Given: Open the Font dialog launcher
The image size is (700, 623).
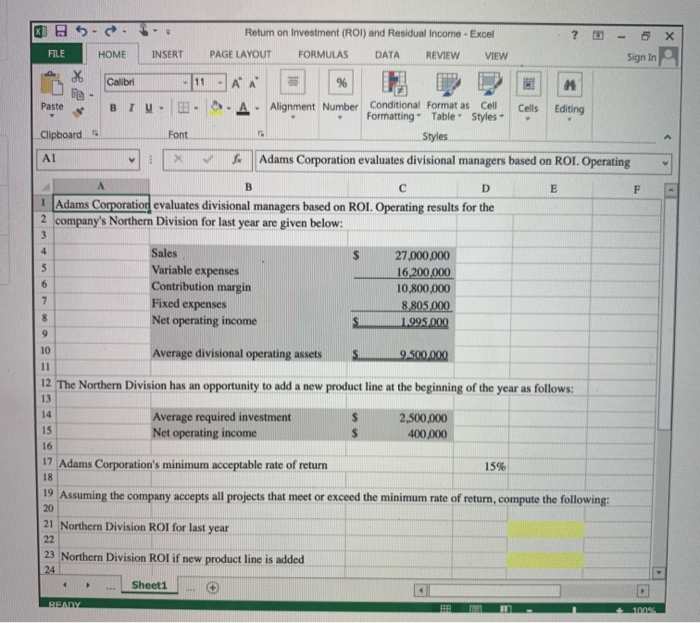Looking at the screenshot, I should point(261,133).
